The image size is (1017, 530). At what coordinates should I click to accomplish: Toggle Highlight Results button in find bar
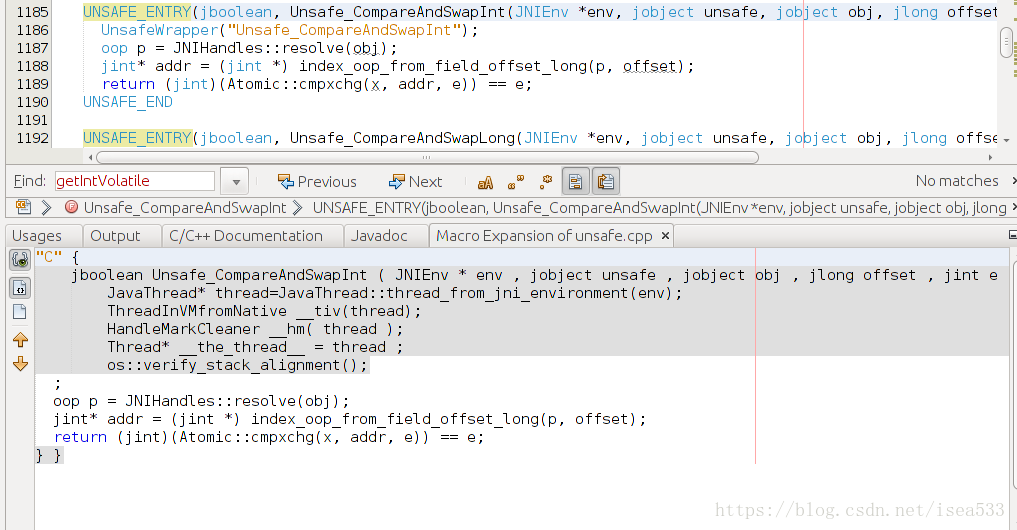(575, 182)
